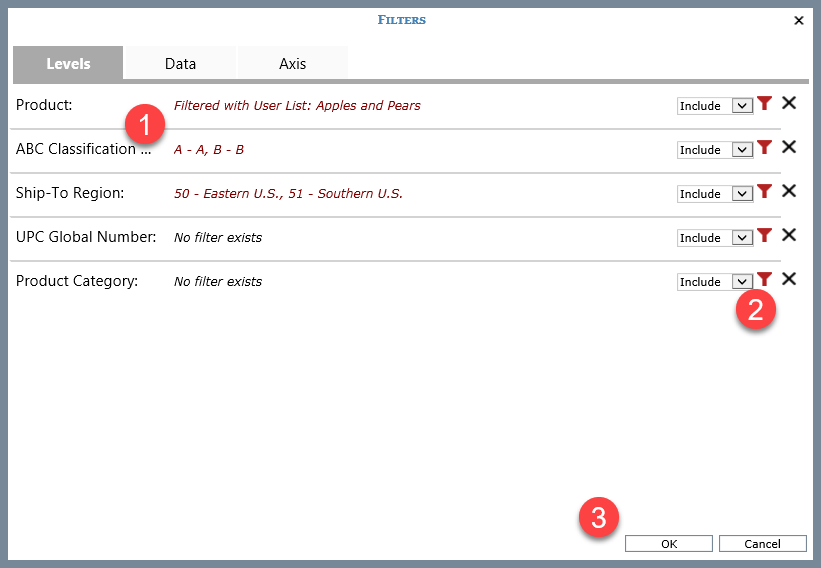This screenshot has width=821, height=568.
Task: Click Product Category funnel filter icon
Action: point(765,279)
